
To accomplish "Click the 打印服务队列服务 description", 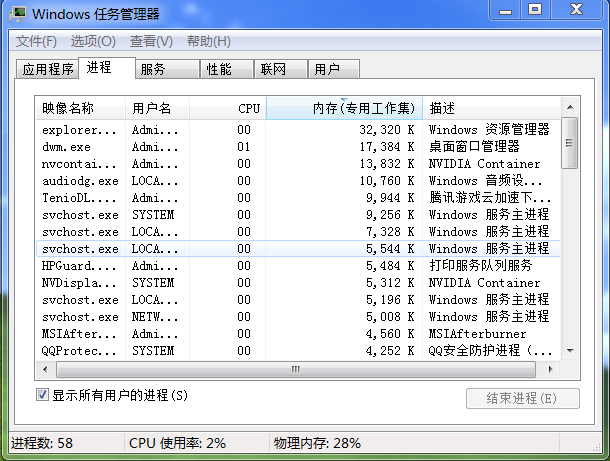I will pos(480,266).
